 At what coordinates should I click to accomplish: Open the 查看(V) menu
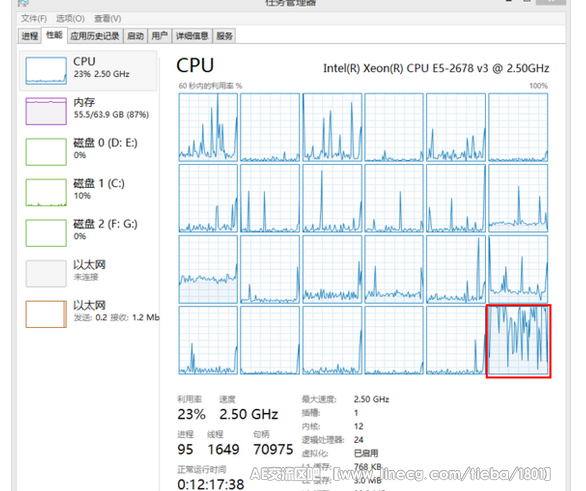point(108,19)
